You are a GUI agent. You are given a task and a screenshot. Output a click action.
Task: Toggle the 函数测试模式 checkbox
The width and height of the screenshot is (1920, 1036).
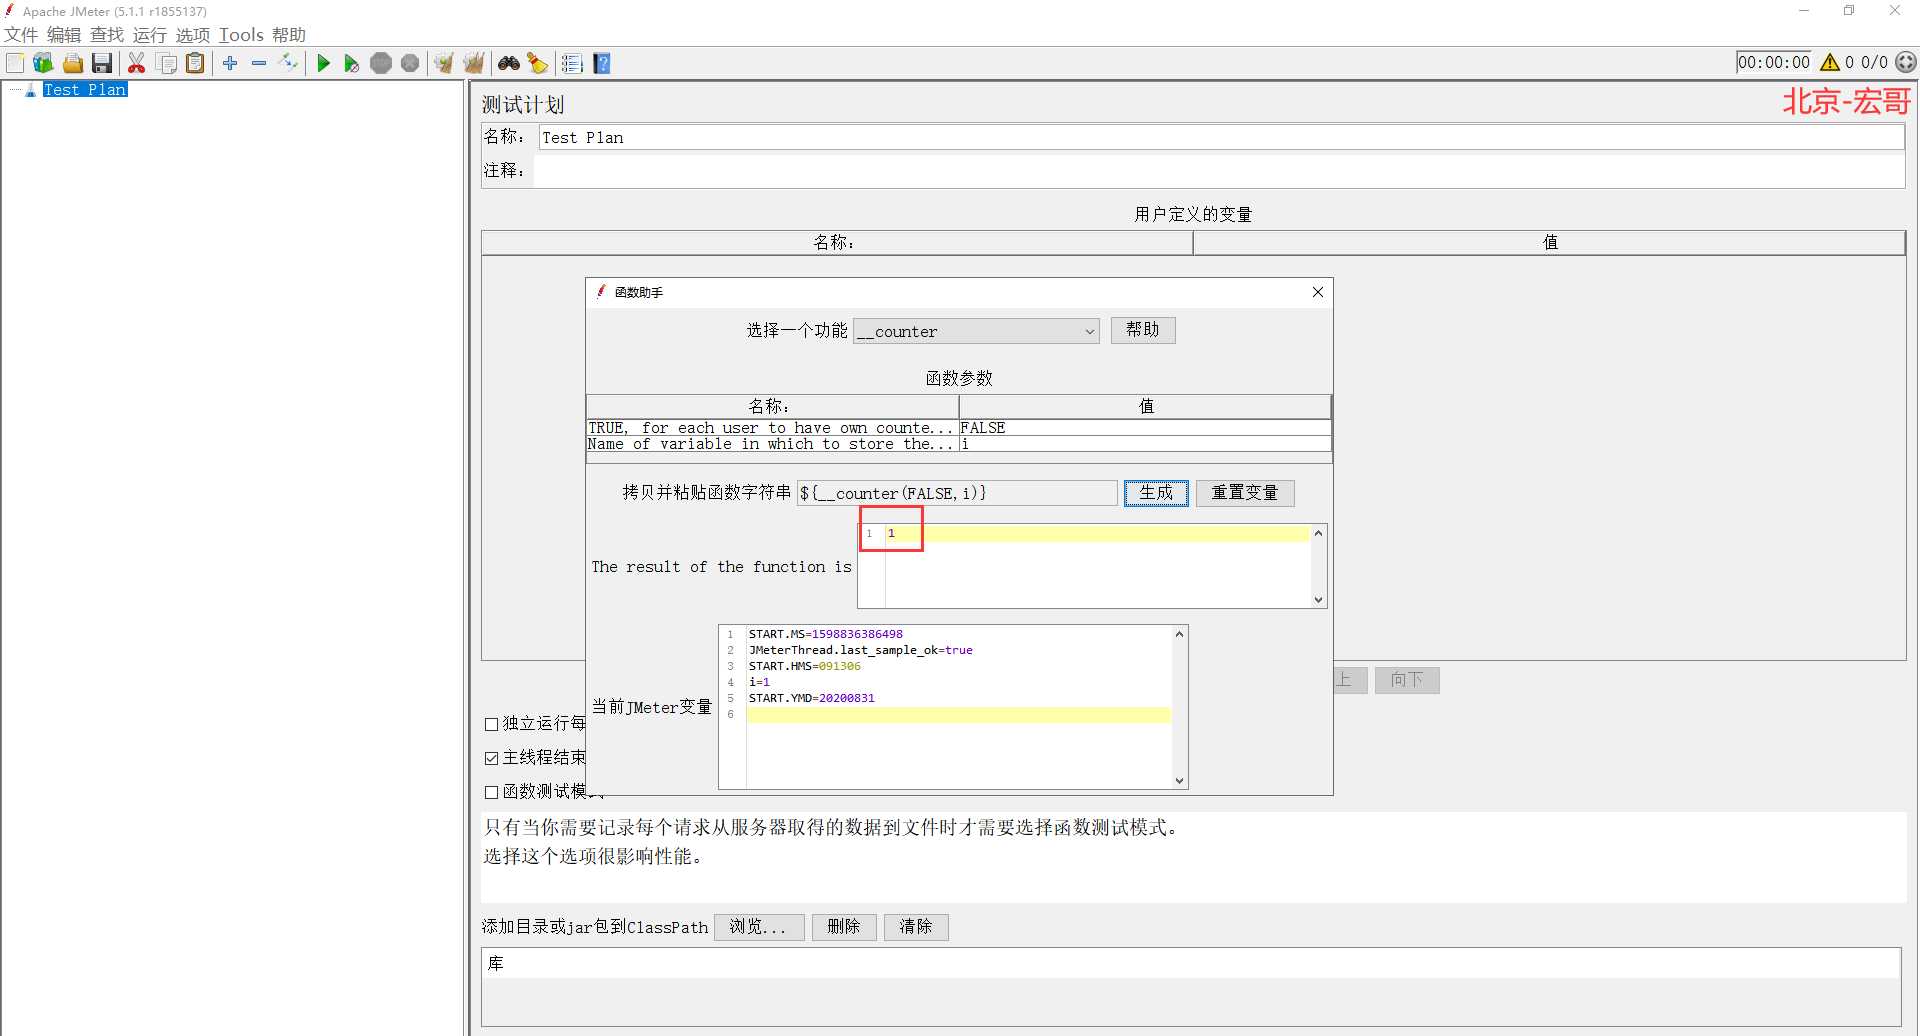coord(491,792)
